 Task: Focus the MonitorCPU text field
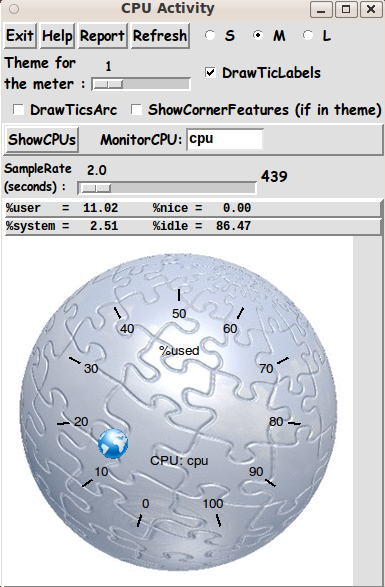click(x=225, y=139)
